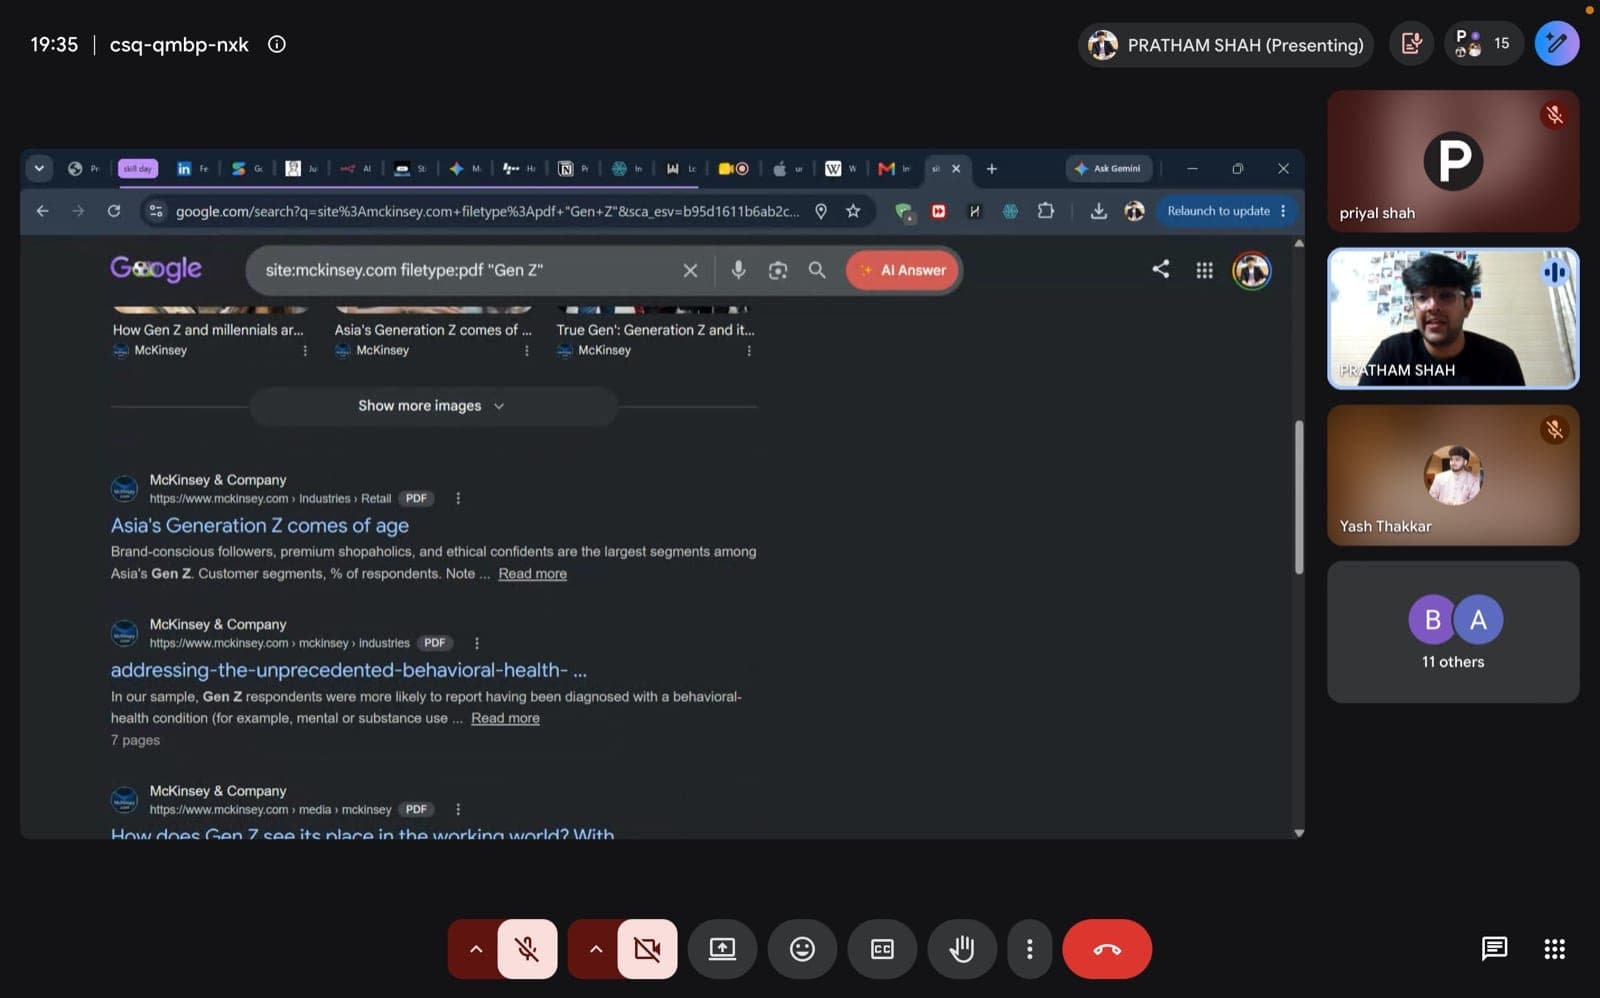The image size is (1600, 998).
Task: Switch to the LinkedIn browser tab
Action: (192, 169)
